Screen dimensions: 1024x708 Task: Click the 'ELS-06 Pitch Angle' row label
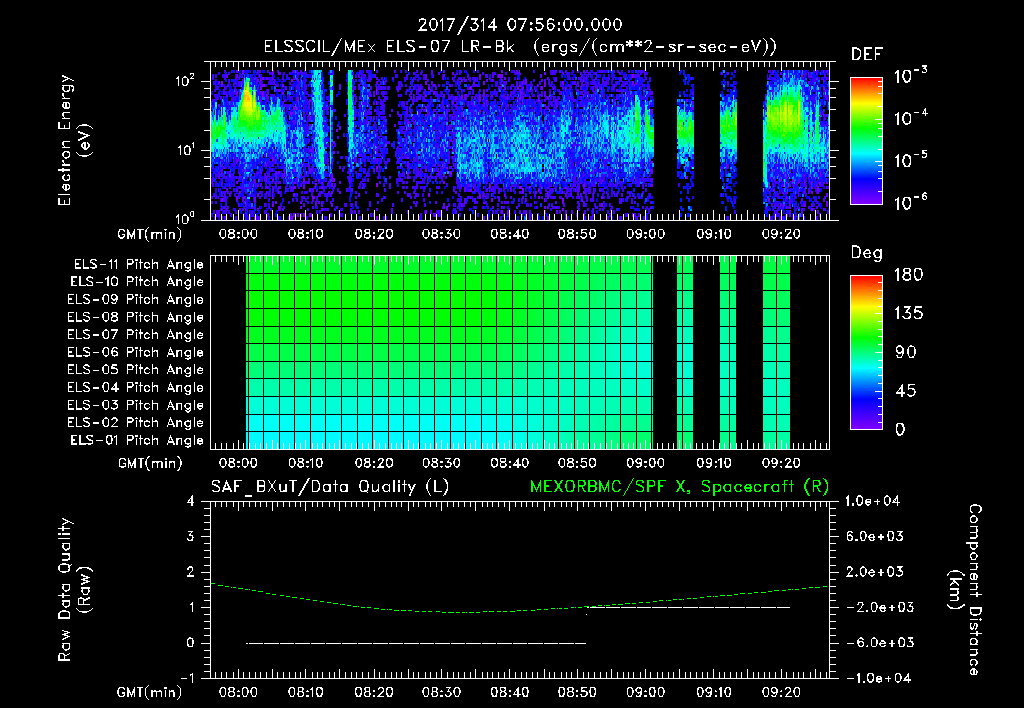(135, 352)
